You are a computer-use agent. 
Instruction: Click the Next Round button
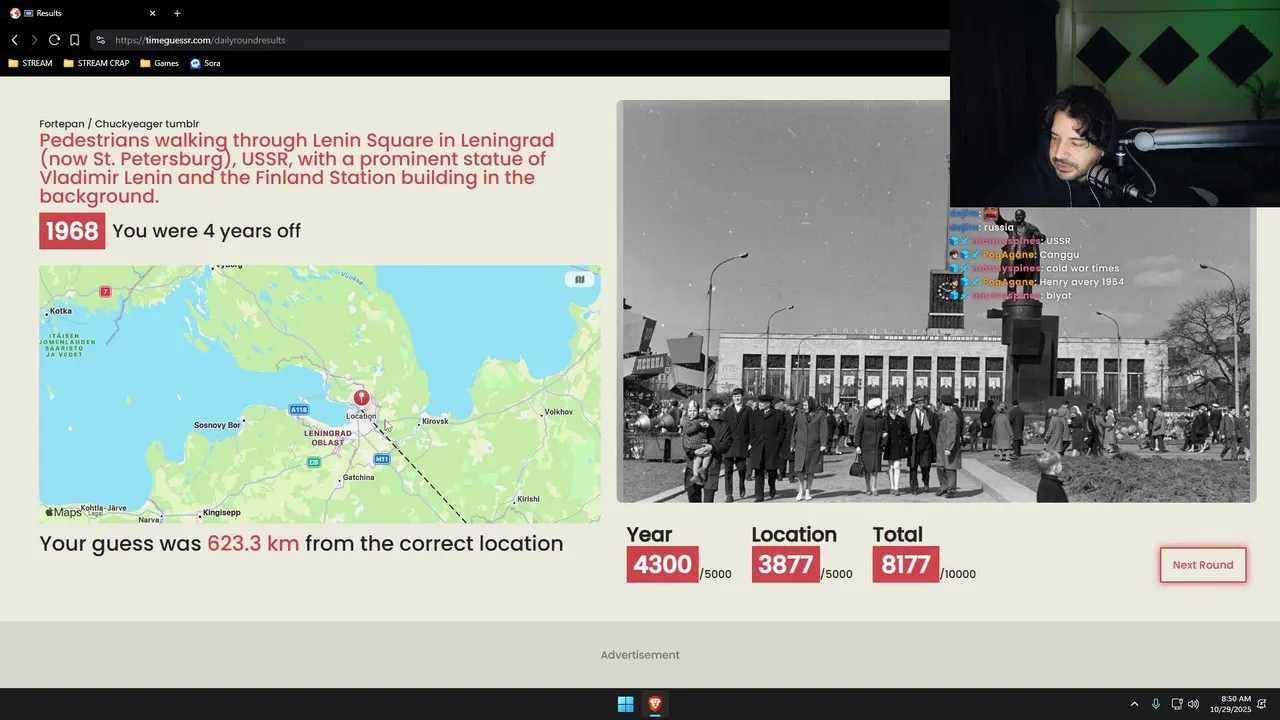pyautogui.click(x=1203, y=565)
